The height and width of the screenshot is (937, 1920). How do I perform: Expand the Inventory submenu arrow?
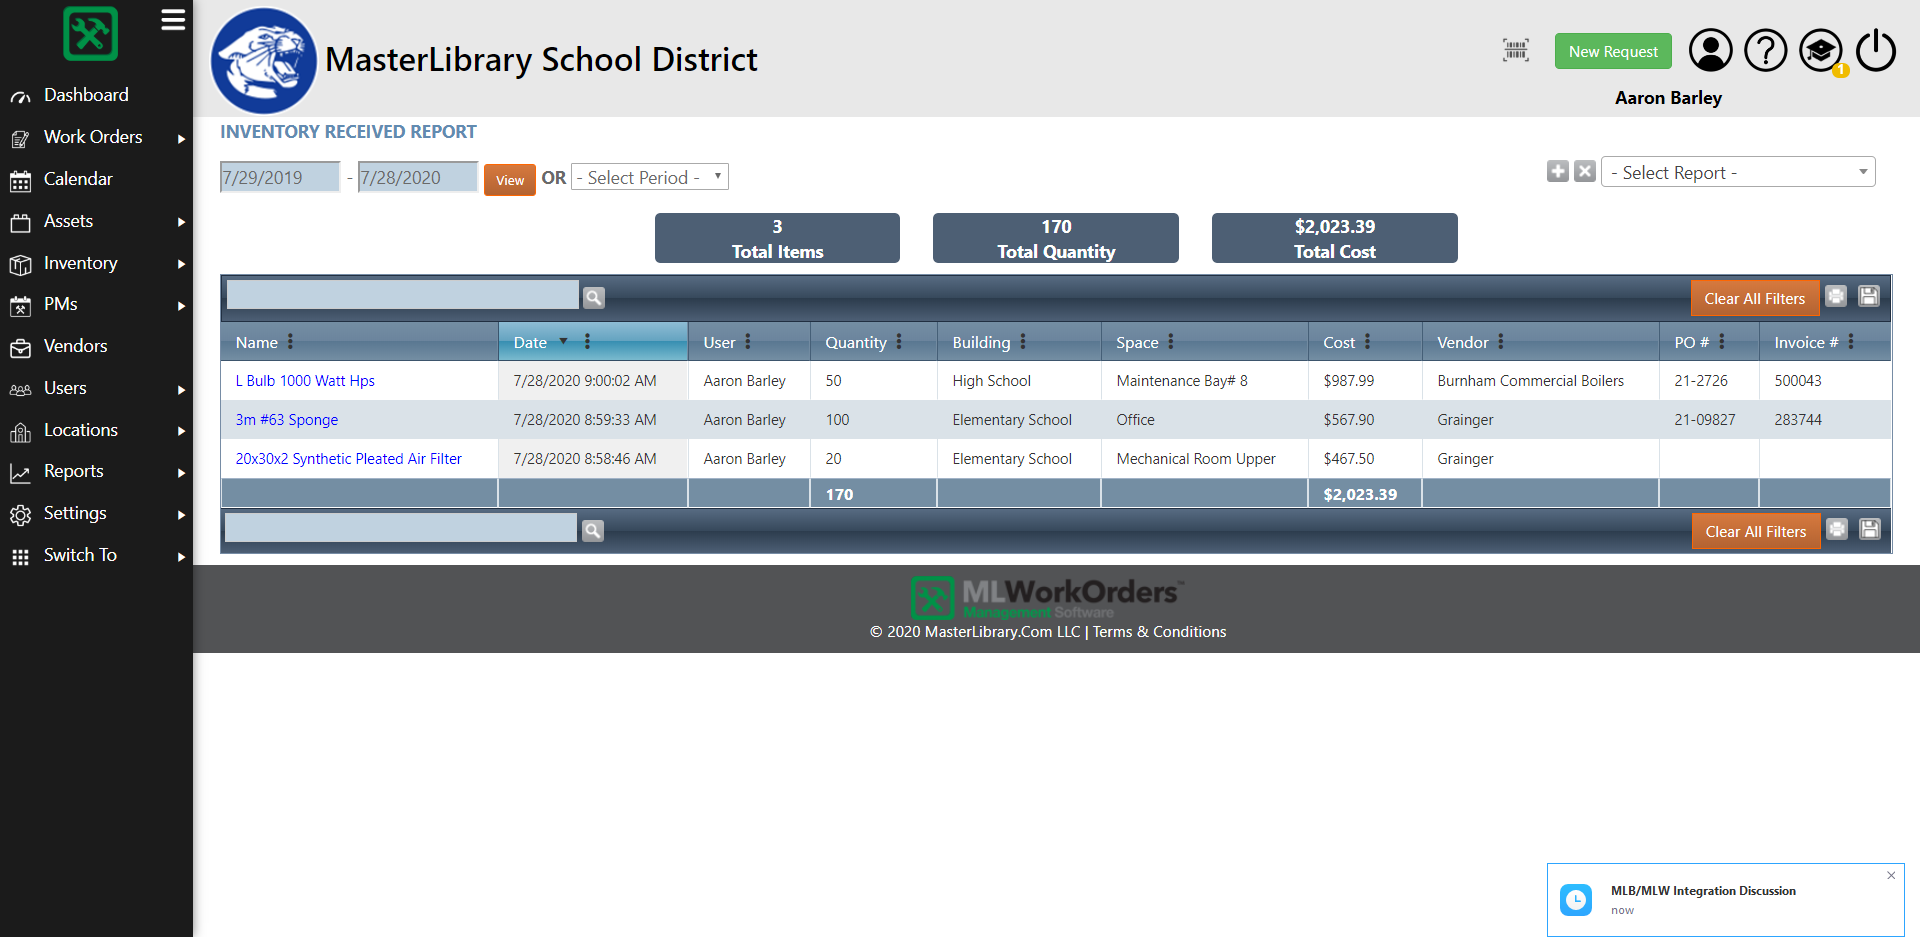[181, 264]
